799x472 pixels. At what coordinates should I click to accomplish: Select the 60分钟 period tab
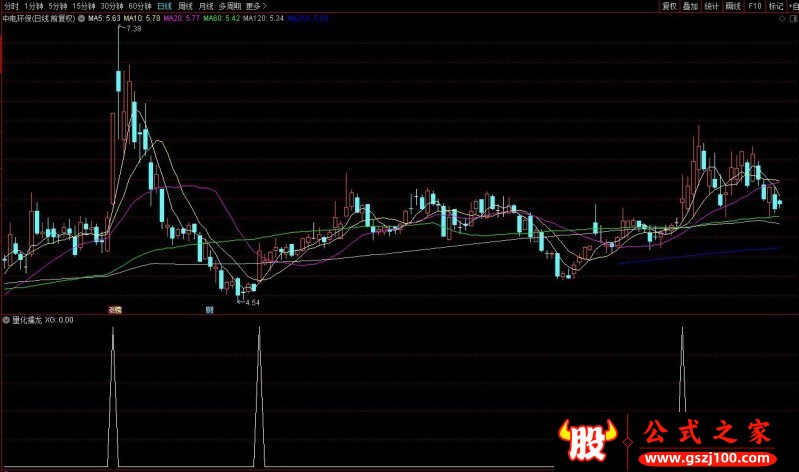(x=140, y=6)
